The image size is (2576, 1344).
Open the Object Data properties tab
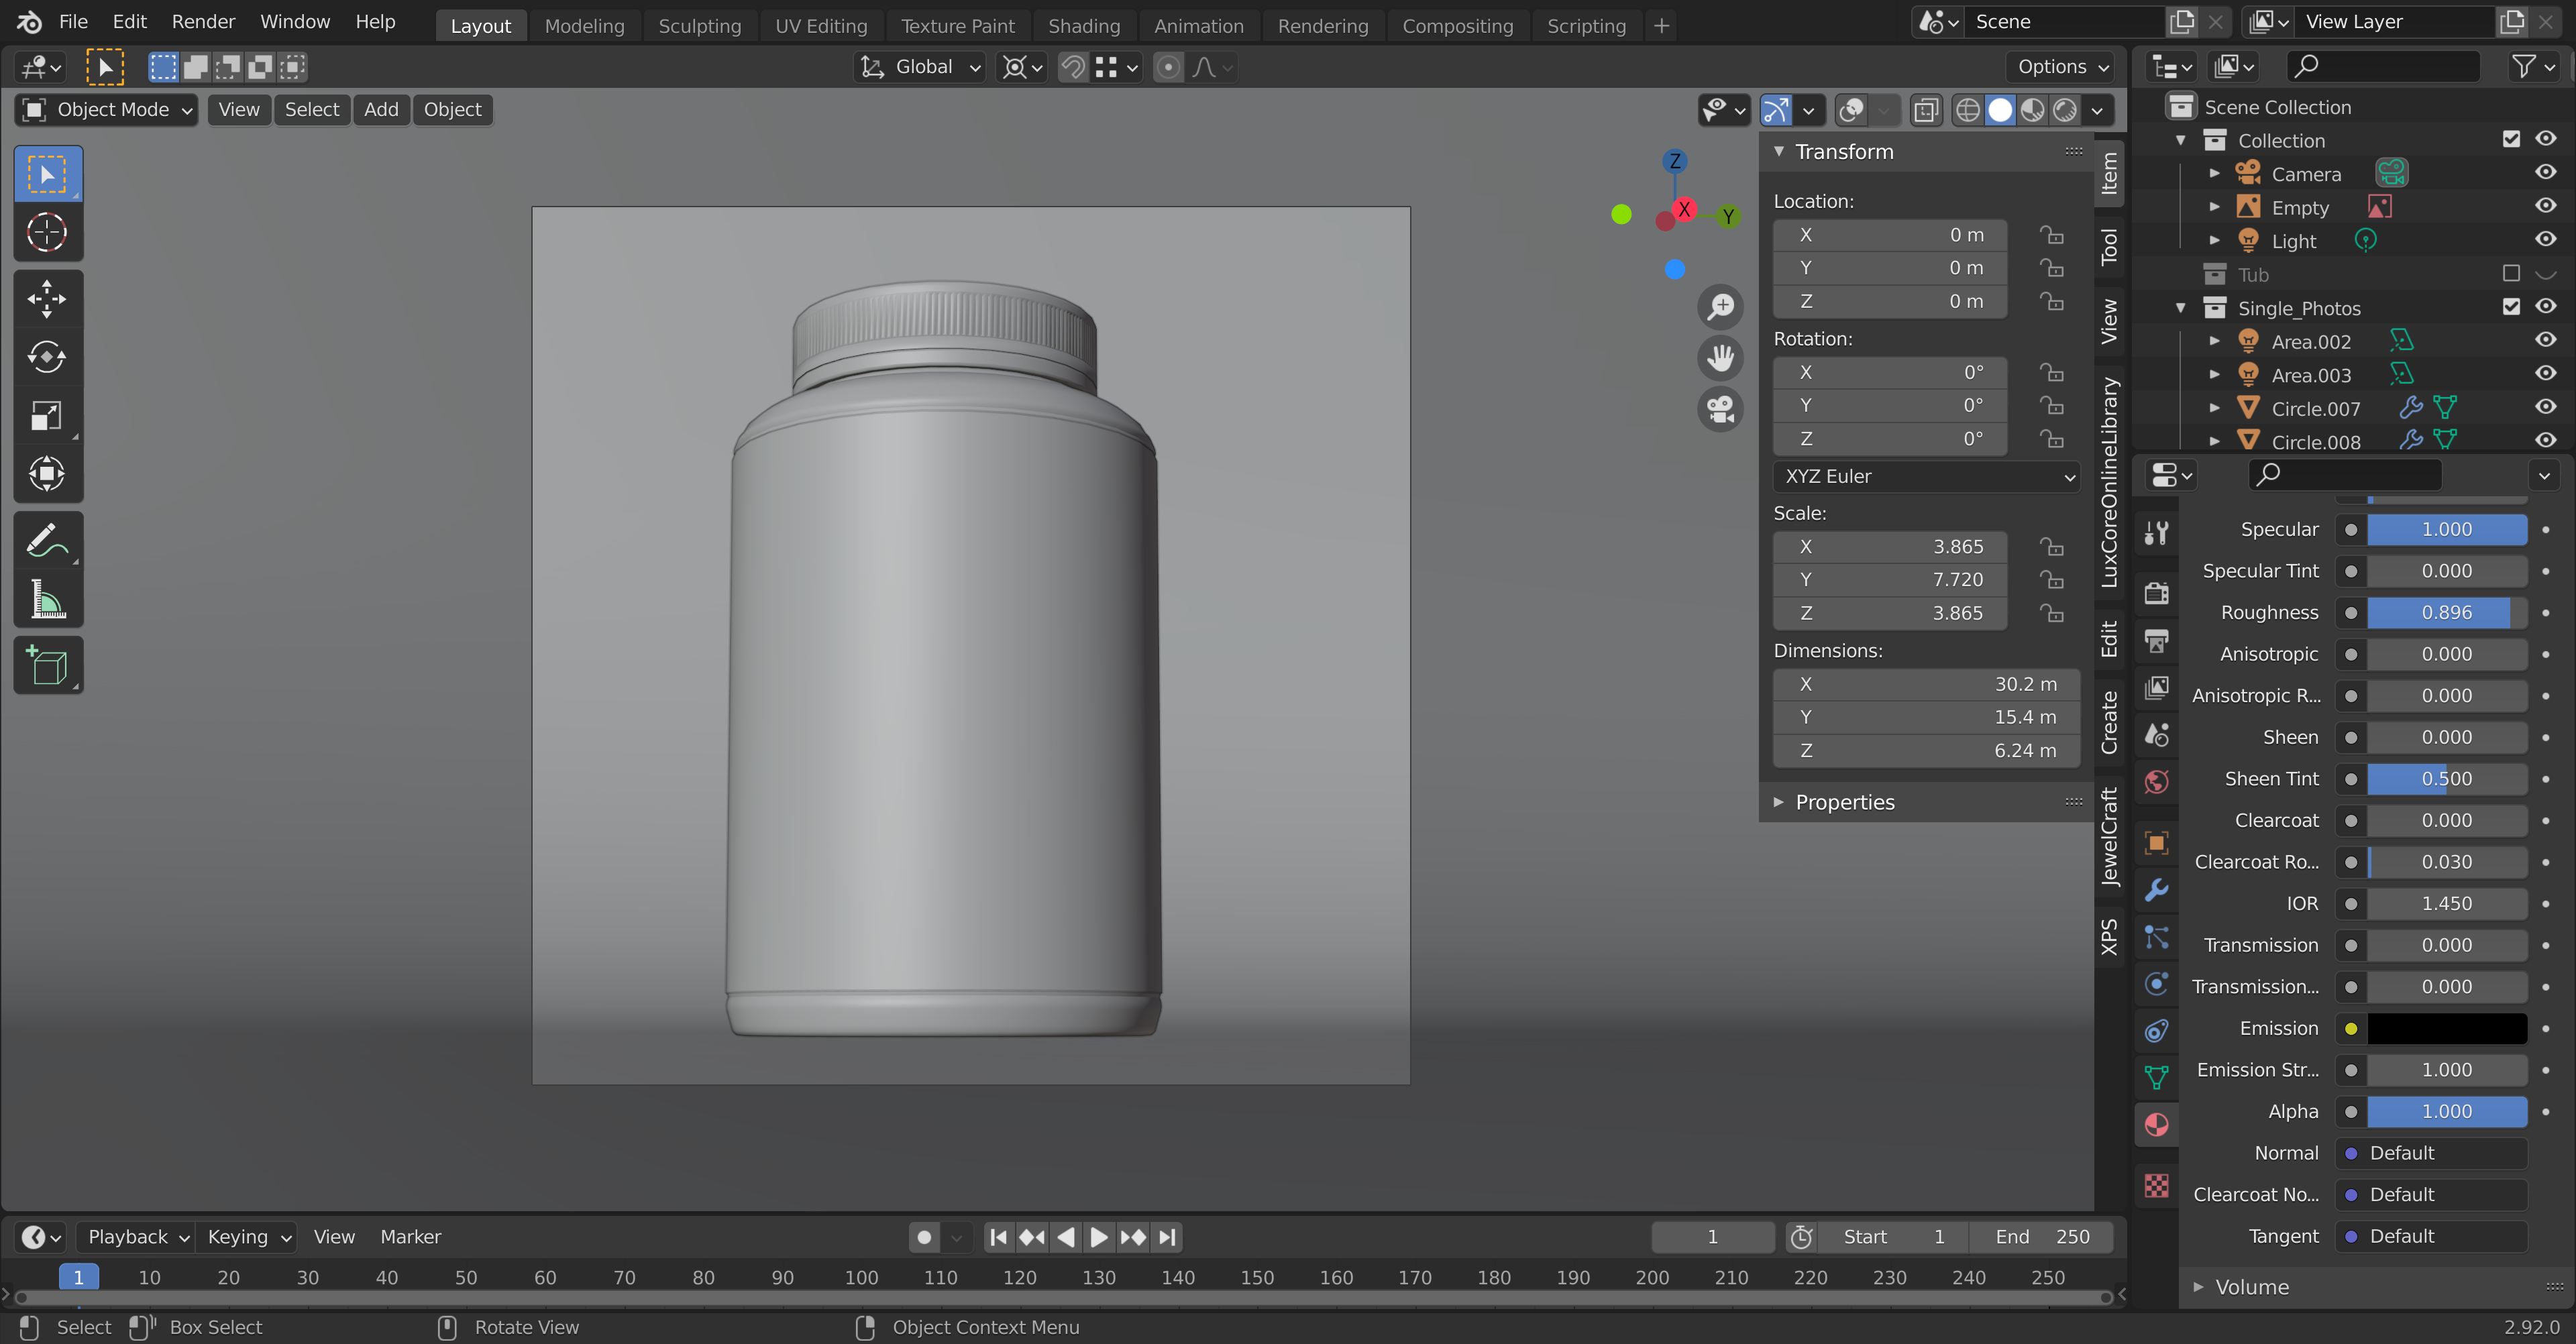click(x=2157, y=1077)
